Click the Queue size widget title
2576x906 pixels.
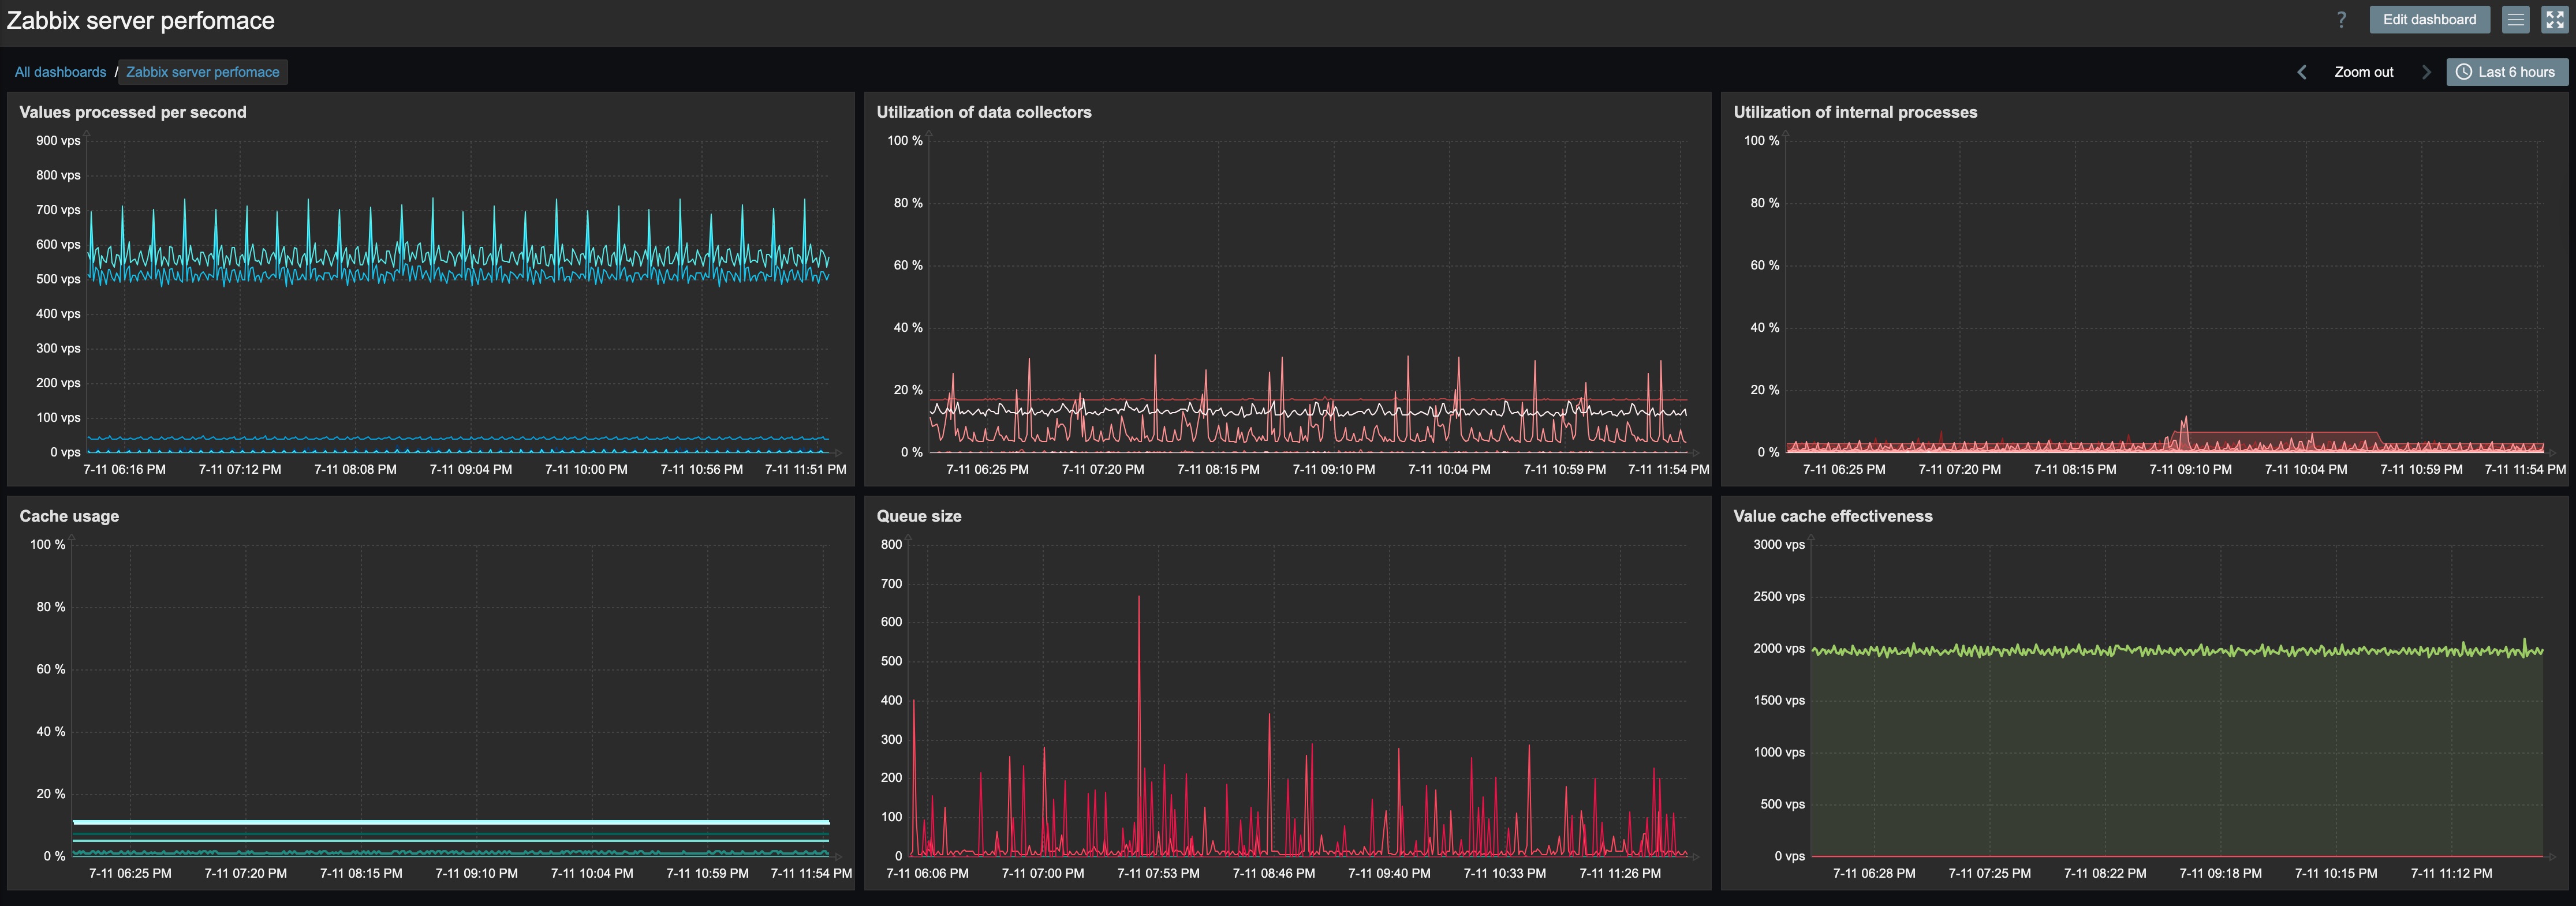pos(919,516)
